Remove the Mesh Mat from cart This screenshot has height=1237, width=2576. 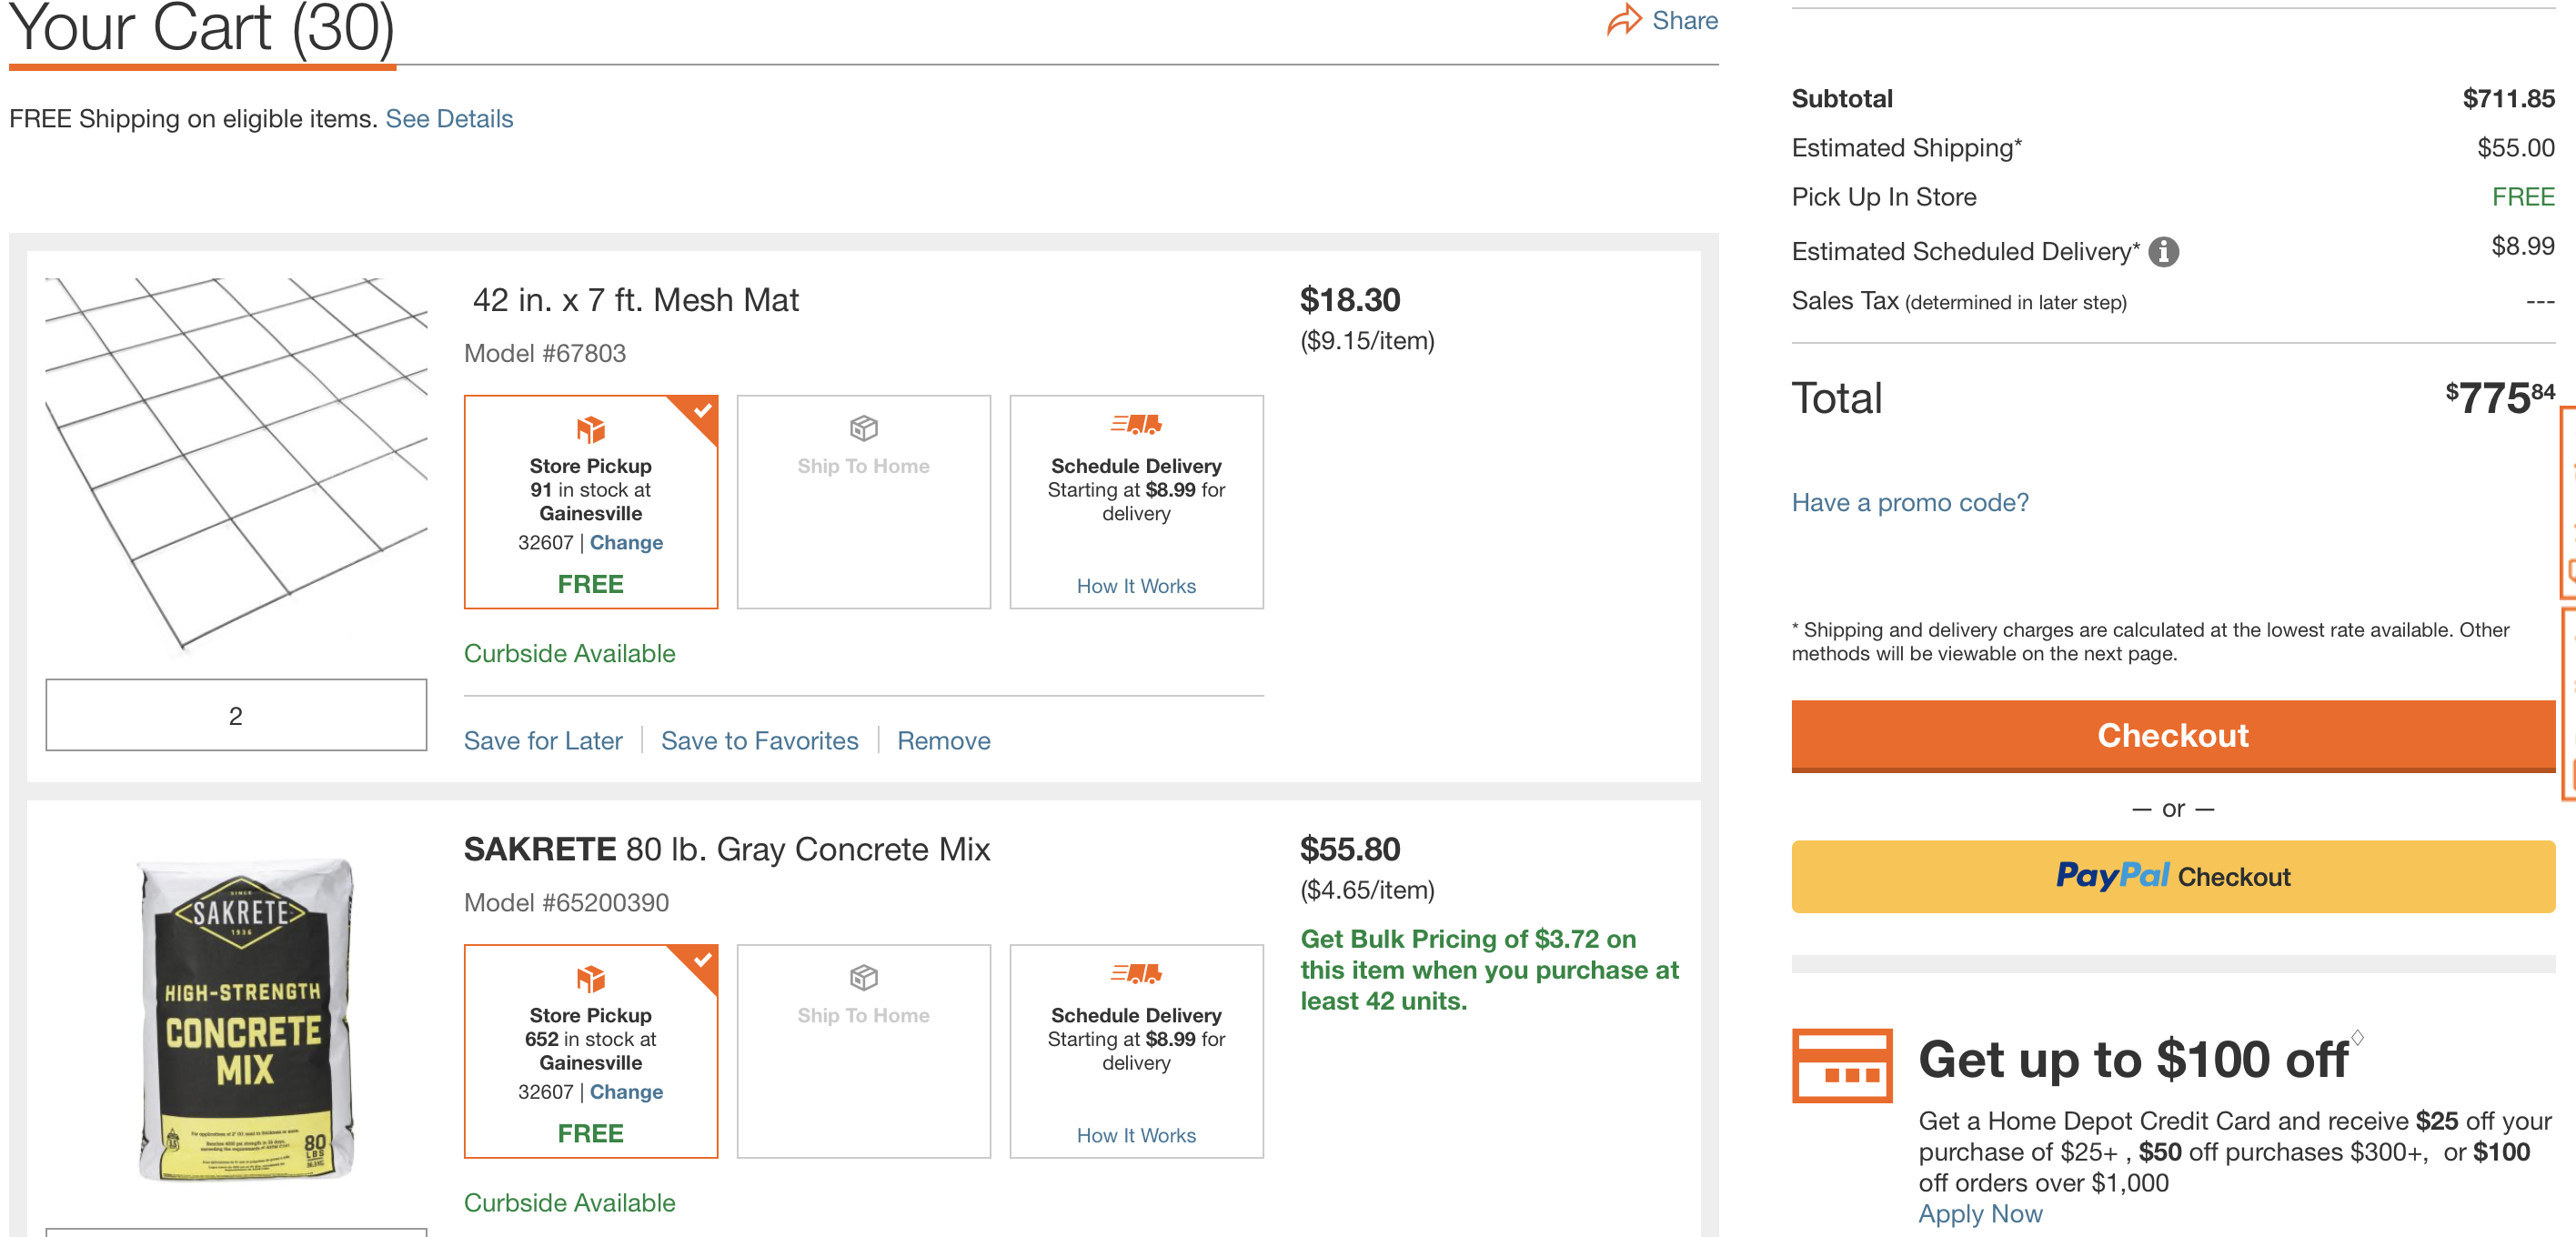[943, 740]
